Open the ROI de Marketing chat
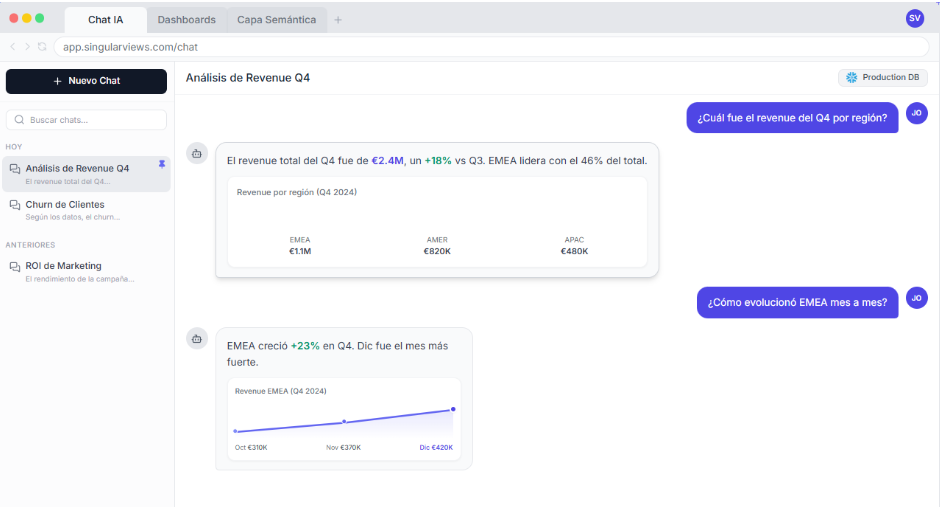The image size is (942, 516). [63, 266]
